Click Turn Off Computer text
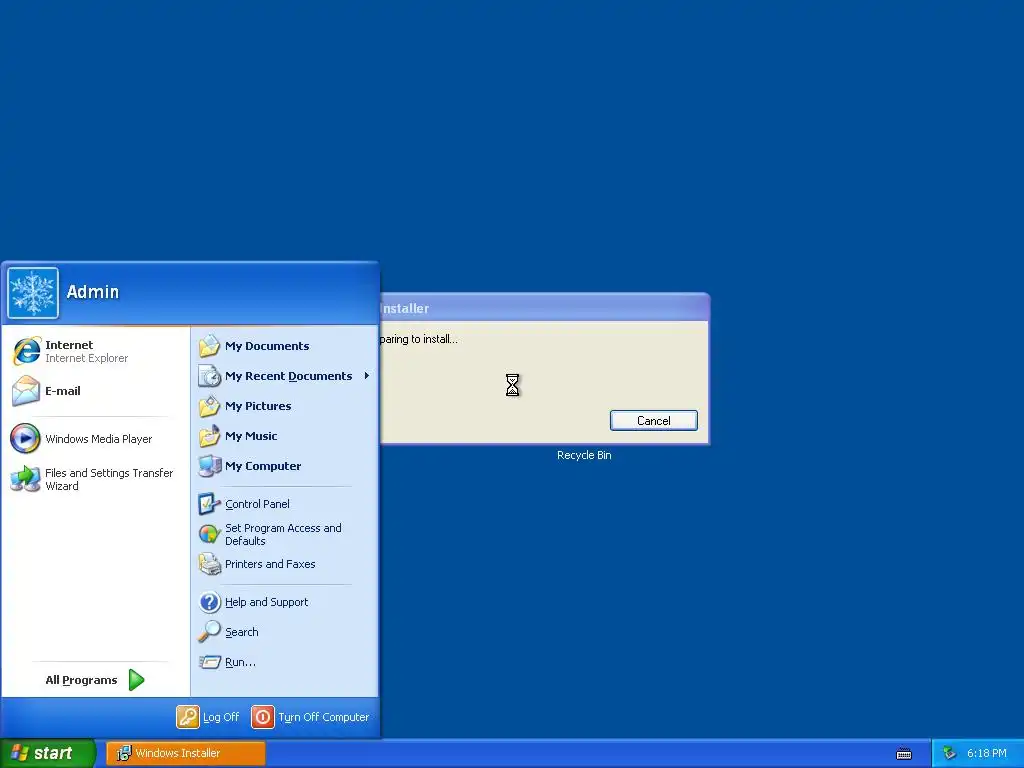 324,717
